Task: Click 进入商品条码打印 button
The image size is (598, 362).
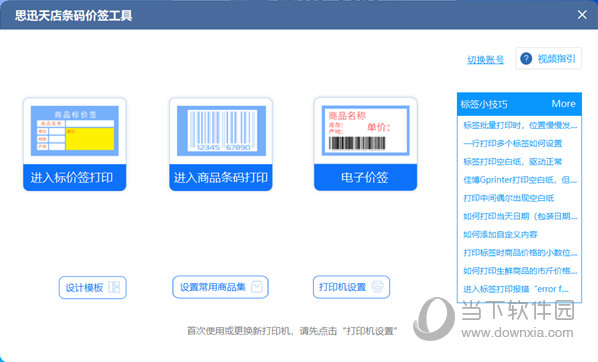Action: click(221, 177)
